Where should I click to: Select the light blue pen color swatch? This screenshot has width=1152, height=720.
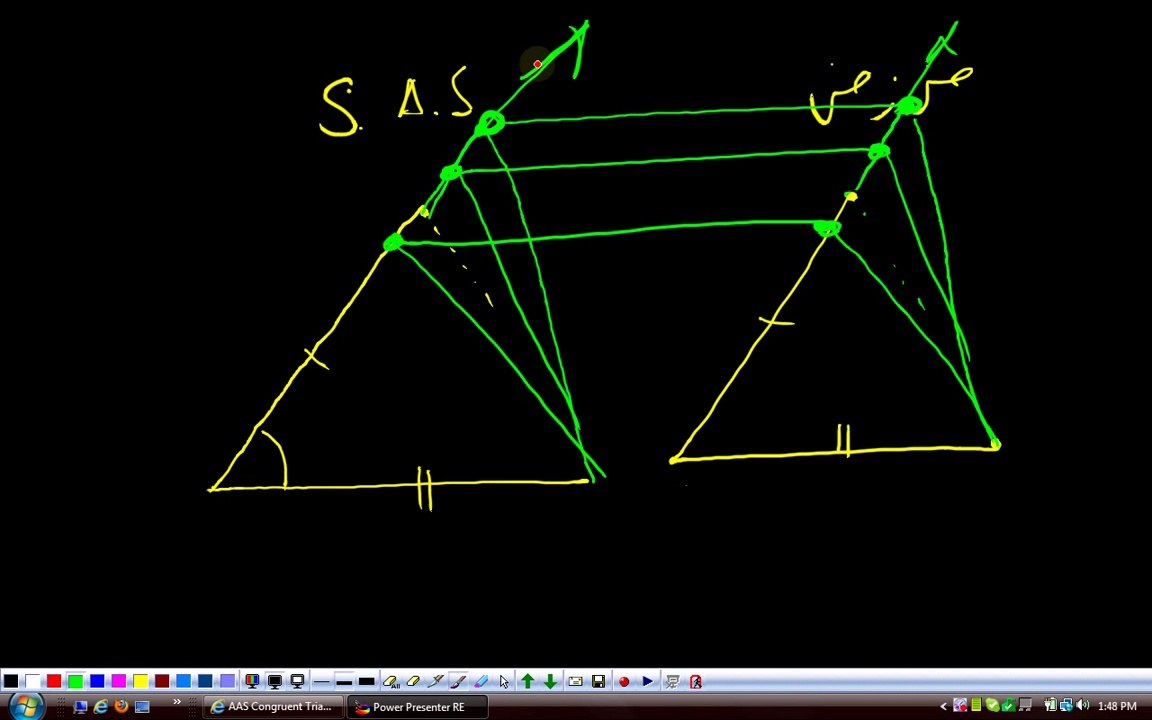point(184,681)
